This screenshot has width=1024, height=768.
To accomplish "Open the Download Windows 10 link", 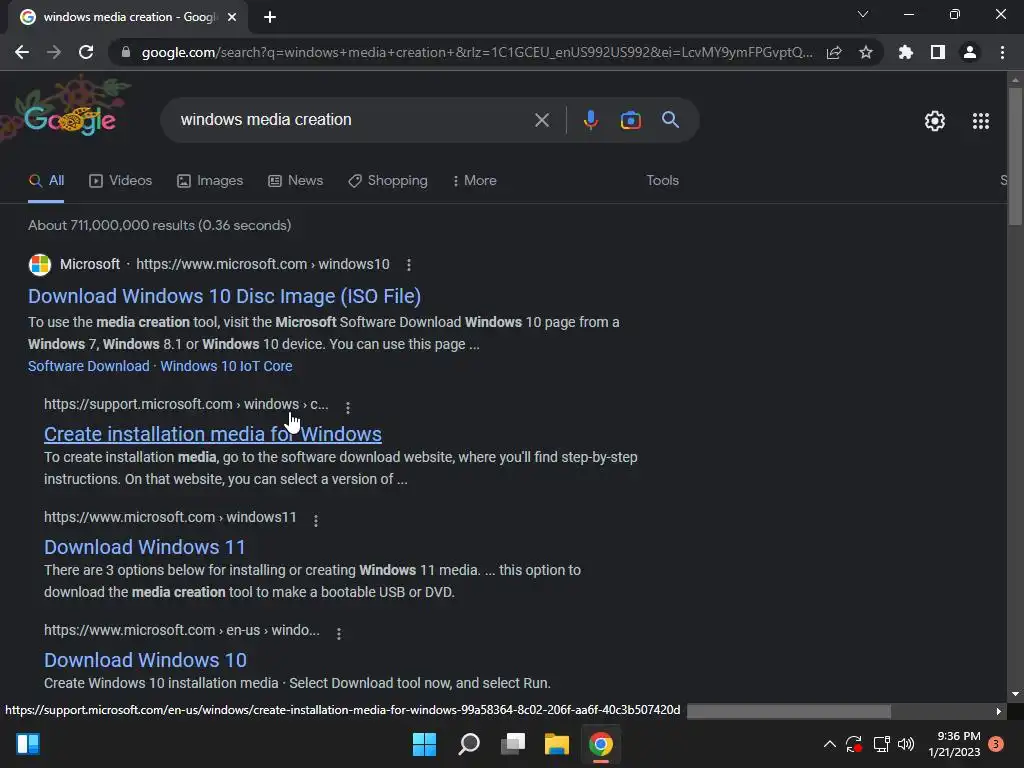I will pos(145,660).
